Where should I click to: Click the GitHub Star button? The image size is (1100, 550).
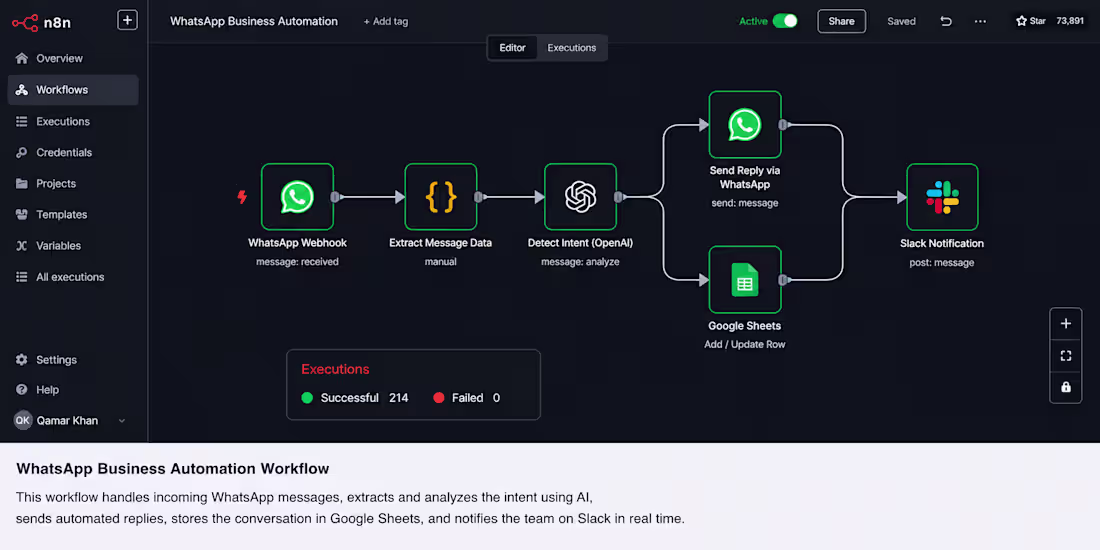coord(1031,21)
